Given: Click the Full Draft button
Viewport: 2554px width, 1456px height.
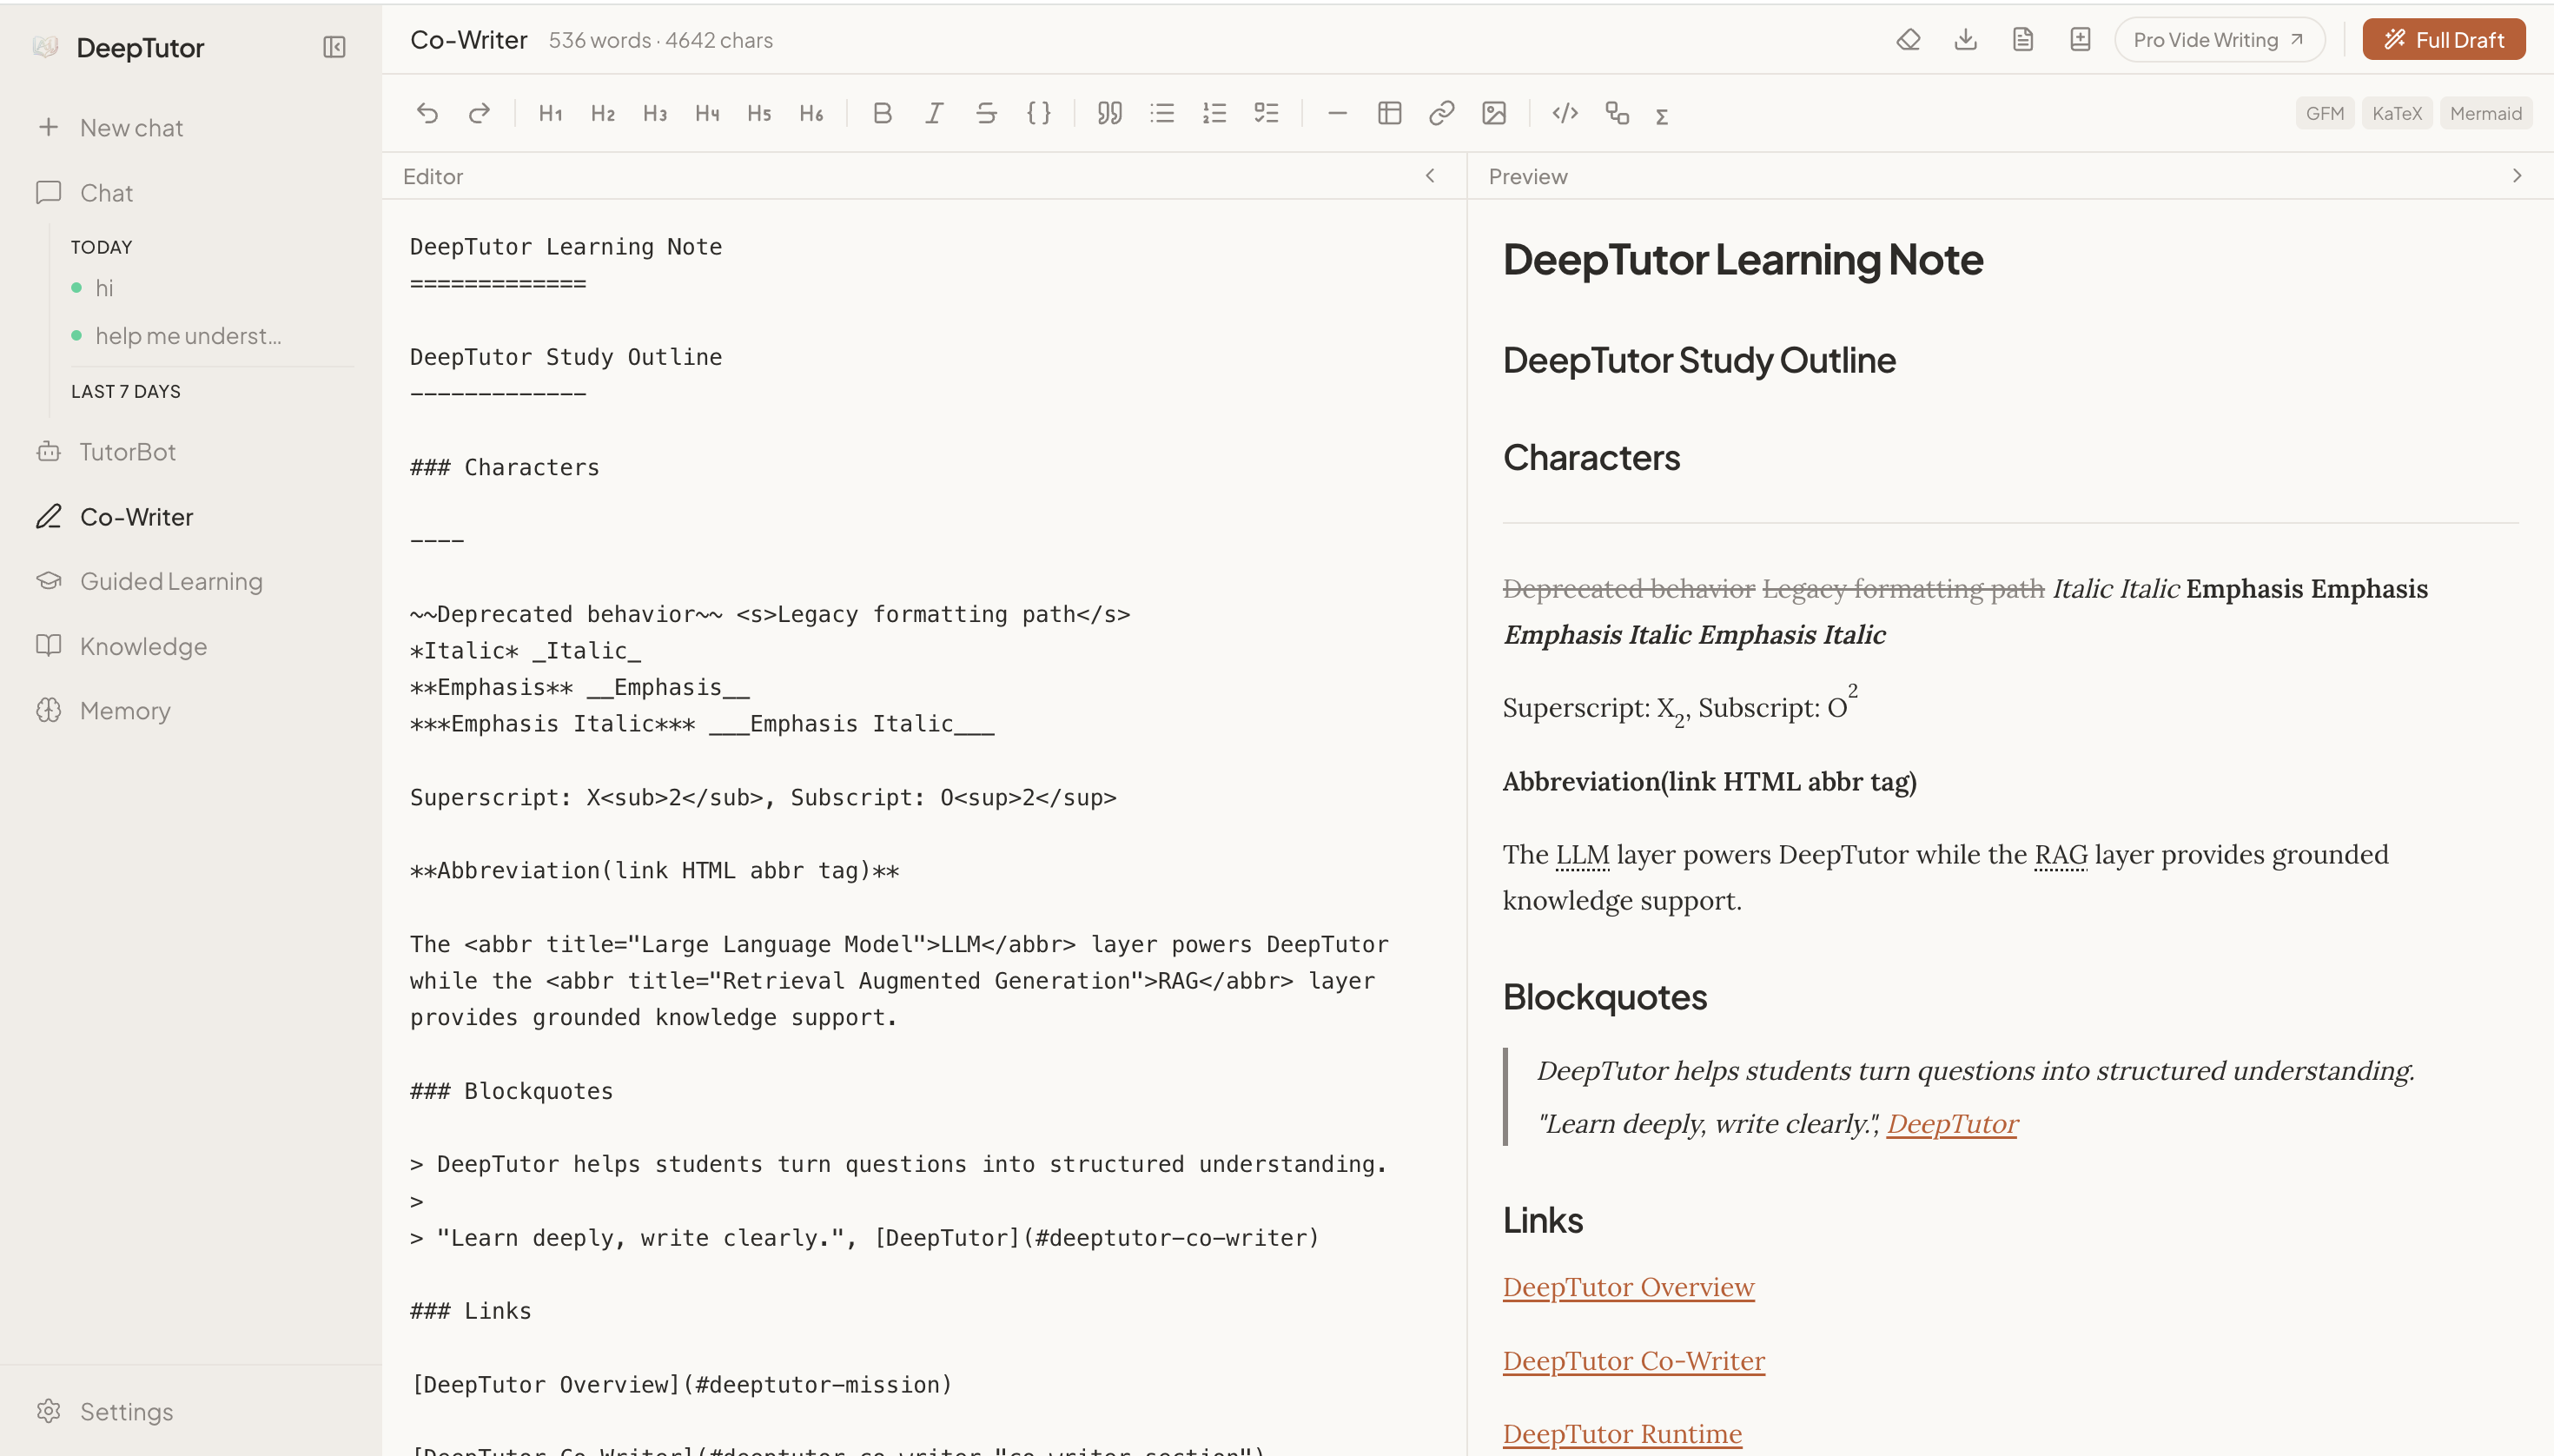Looking at the screenshot, I should tap(2443, 39).
